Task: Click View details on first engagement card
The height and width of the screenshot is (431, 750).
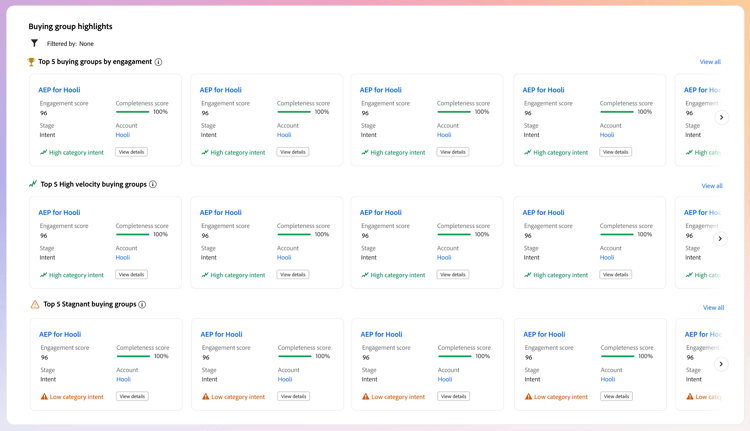Action: click(x=131, y=152)
